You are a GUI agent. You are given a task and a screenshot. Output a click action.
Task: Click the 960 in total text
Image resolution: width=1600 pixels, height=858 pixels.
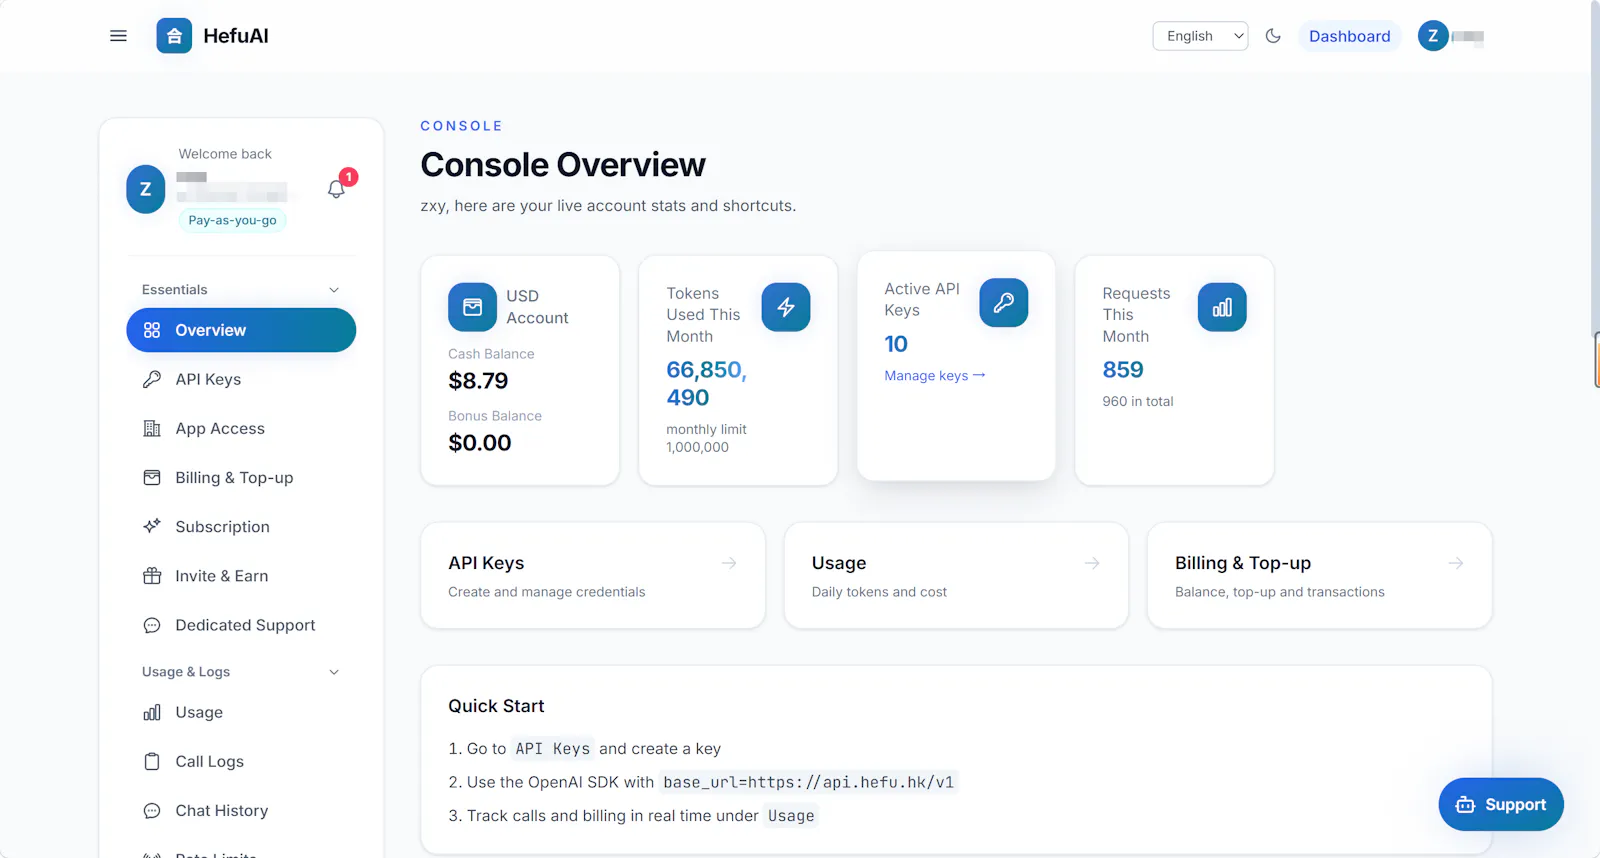coord(1138,401)
